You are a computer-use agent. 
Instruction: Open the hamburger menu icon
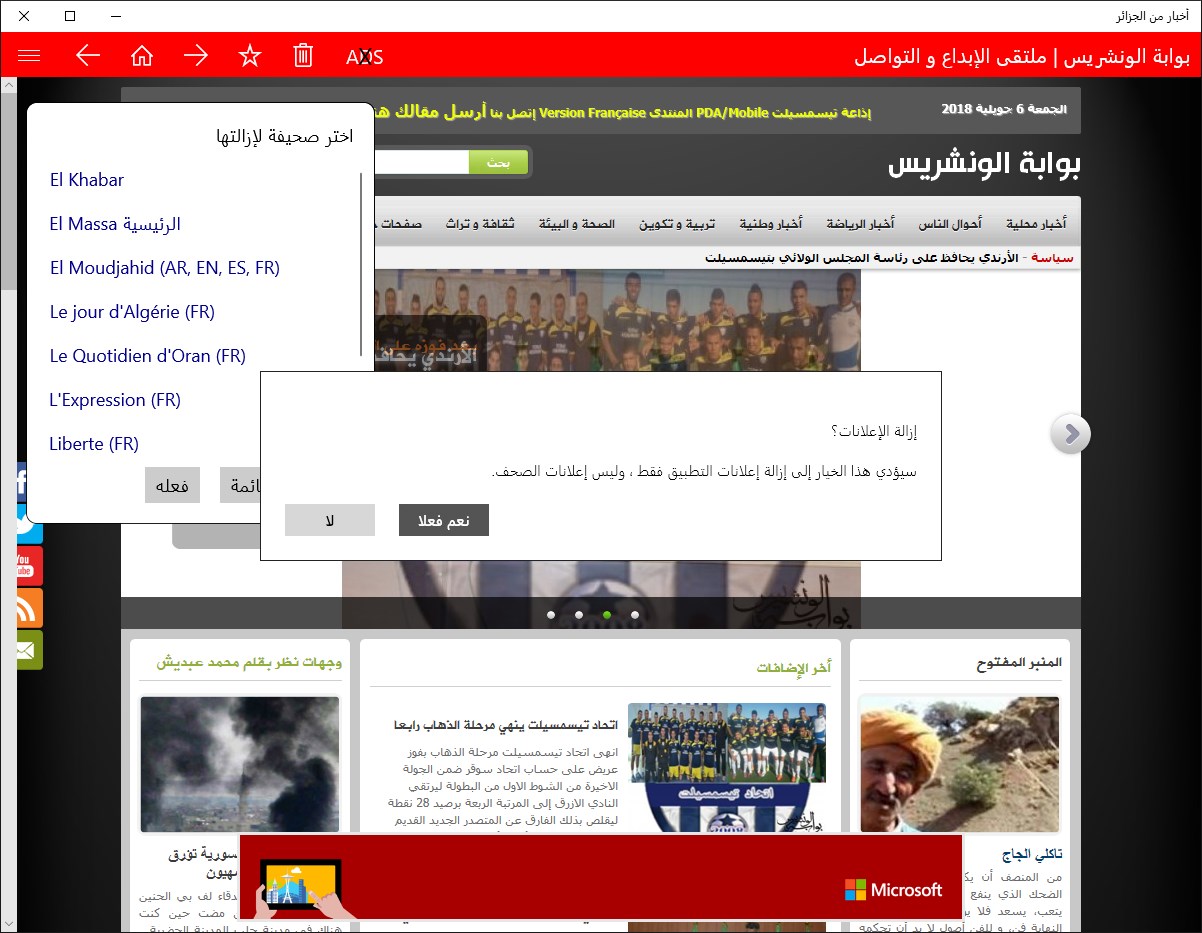click(29, 56)
